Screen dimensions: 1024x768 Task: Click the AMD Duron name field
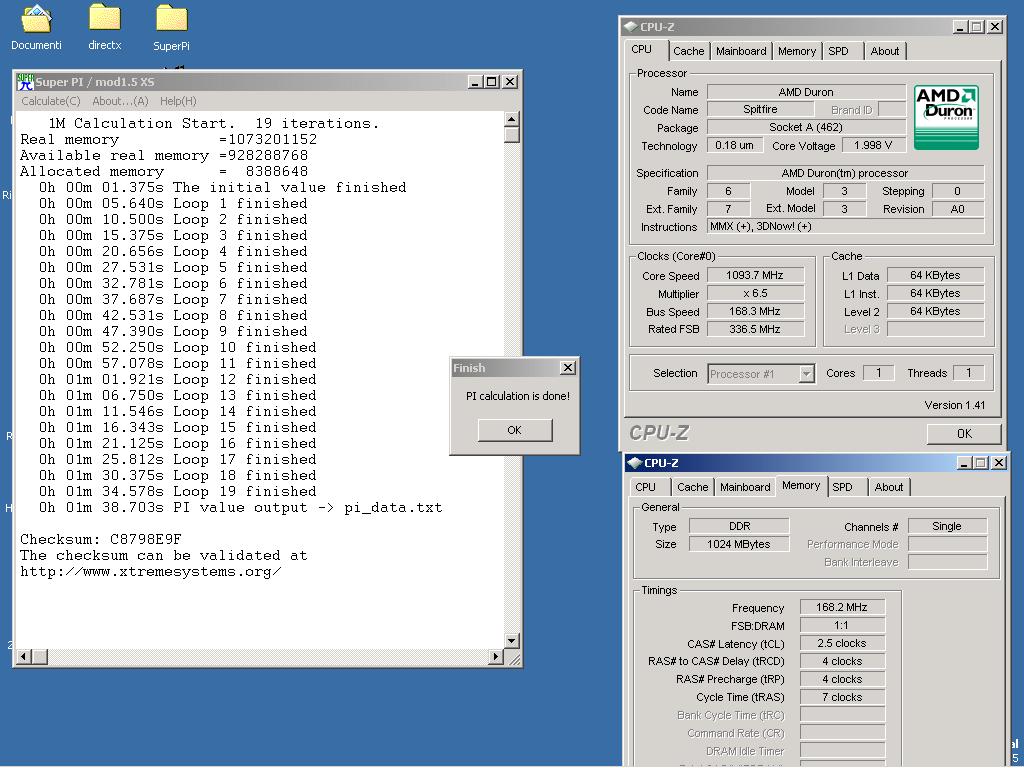[806, 92]
